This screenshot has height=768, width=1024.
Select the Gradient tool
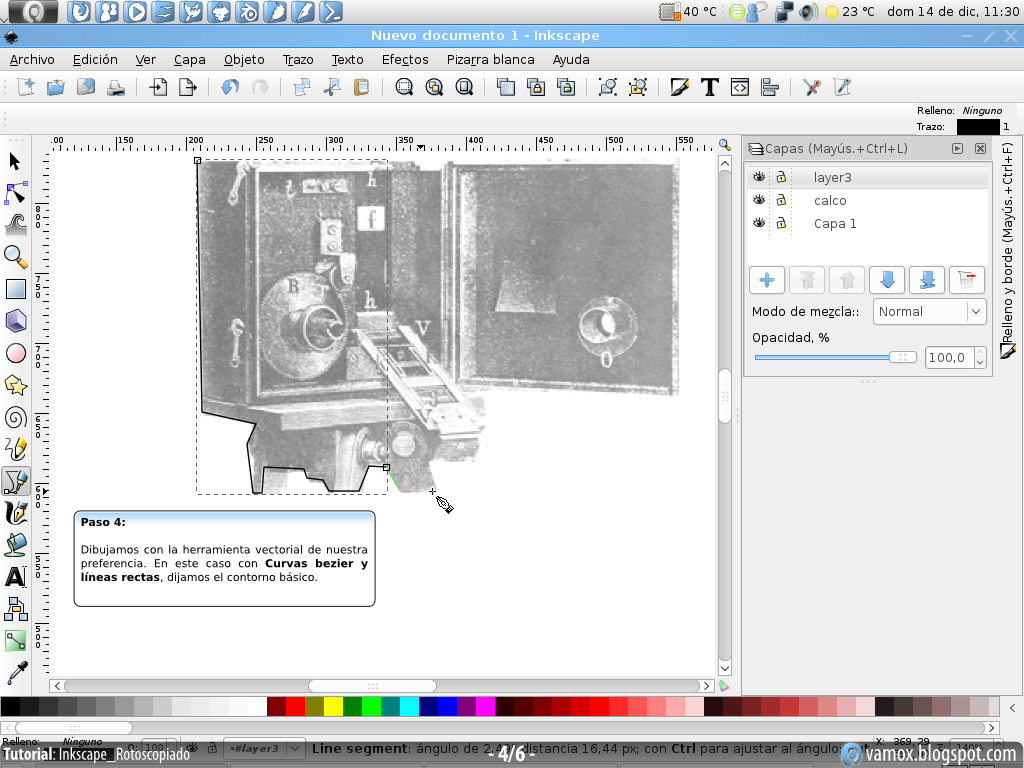coord(16,641)
